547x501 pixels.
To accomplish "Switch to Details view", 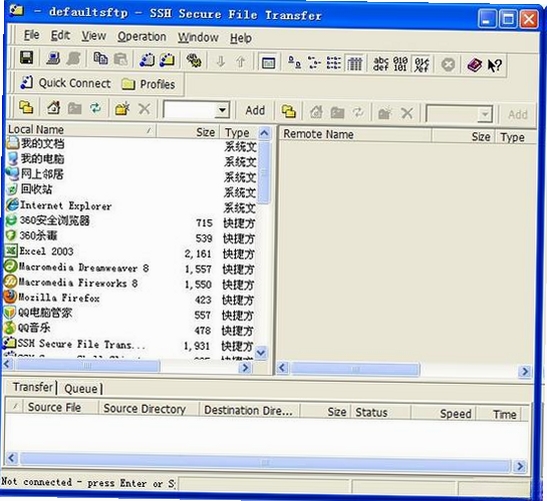I will 355,64.
